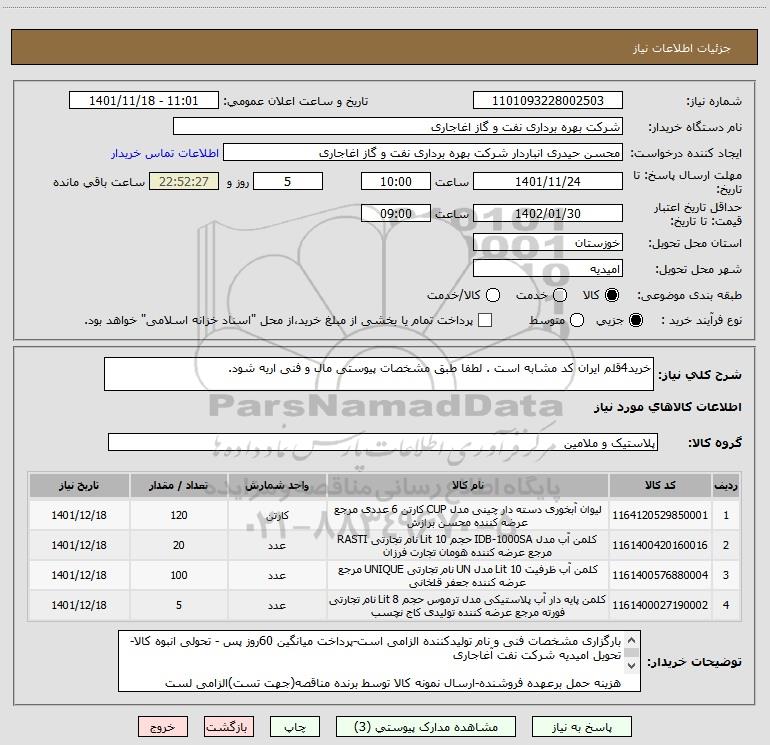This screenshot has width=770, height=745.
Task: Click the نام کالا column header
Action: pyautogui.click(x=468, y=486)
